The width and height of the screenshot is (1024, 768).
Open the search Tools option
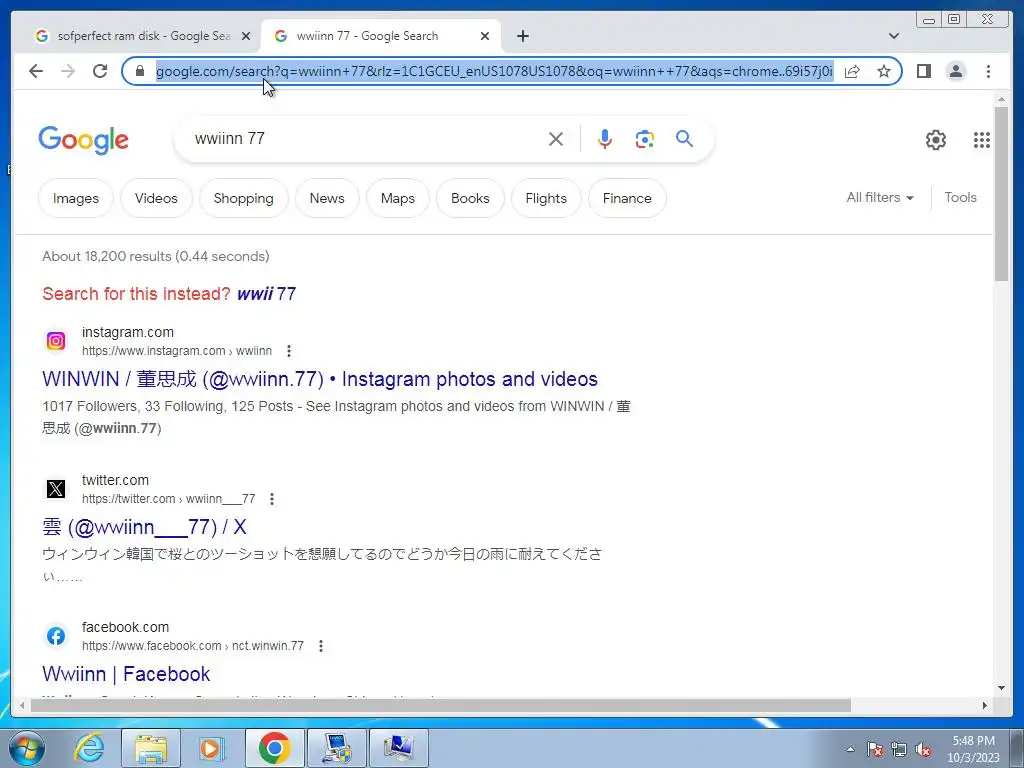coord(960,197)
